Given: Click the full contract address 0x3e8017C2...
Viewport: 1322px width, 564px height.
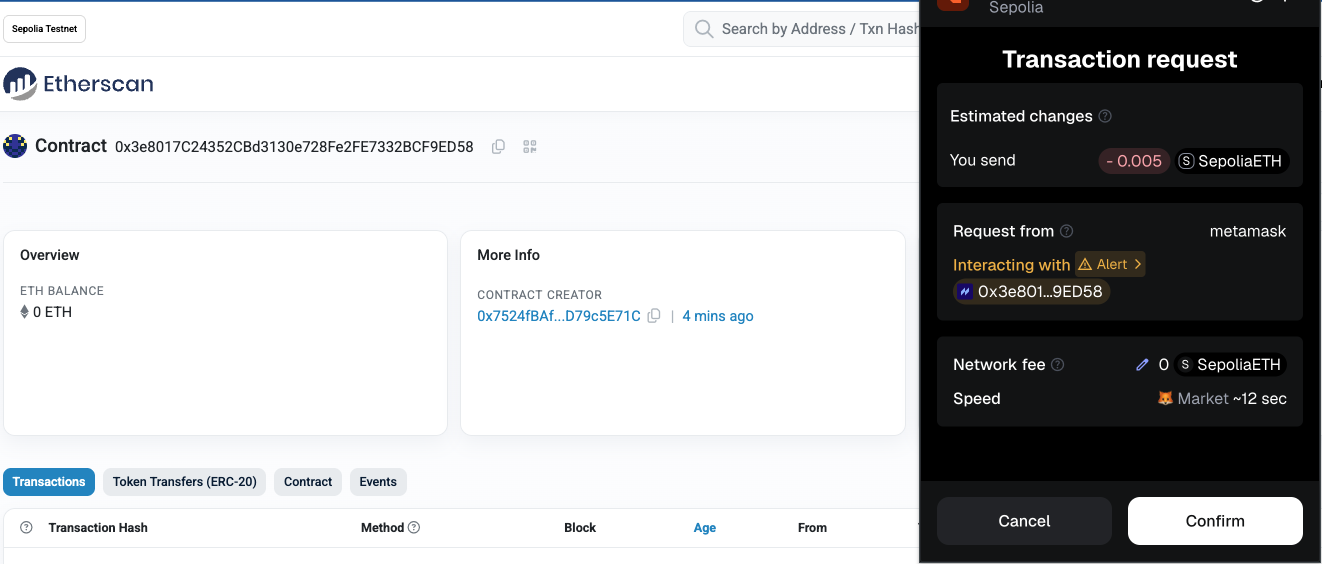Looking at the screenshot, I should click(294, 147).
